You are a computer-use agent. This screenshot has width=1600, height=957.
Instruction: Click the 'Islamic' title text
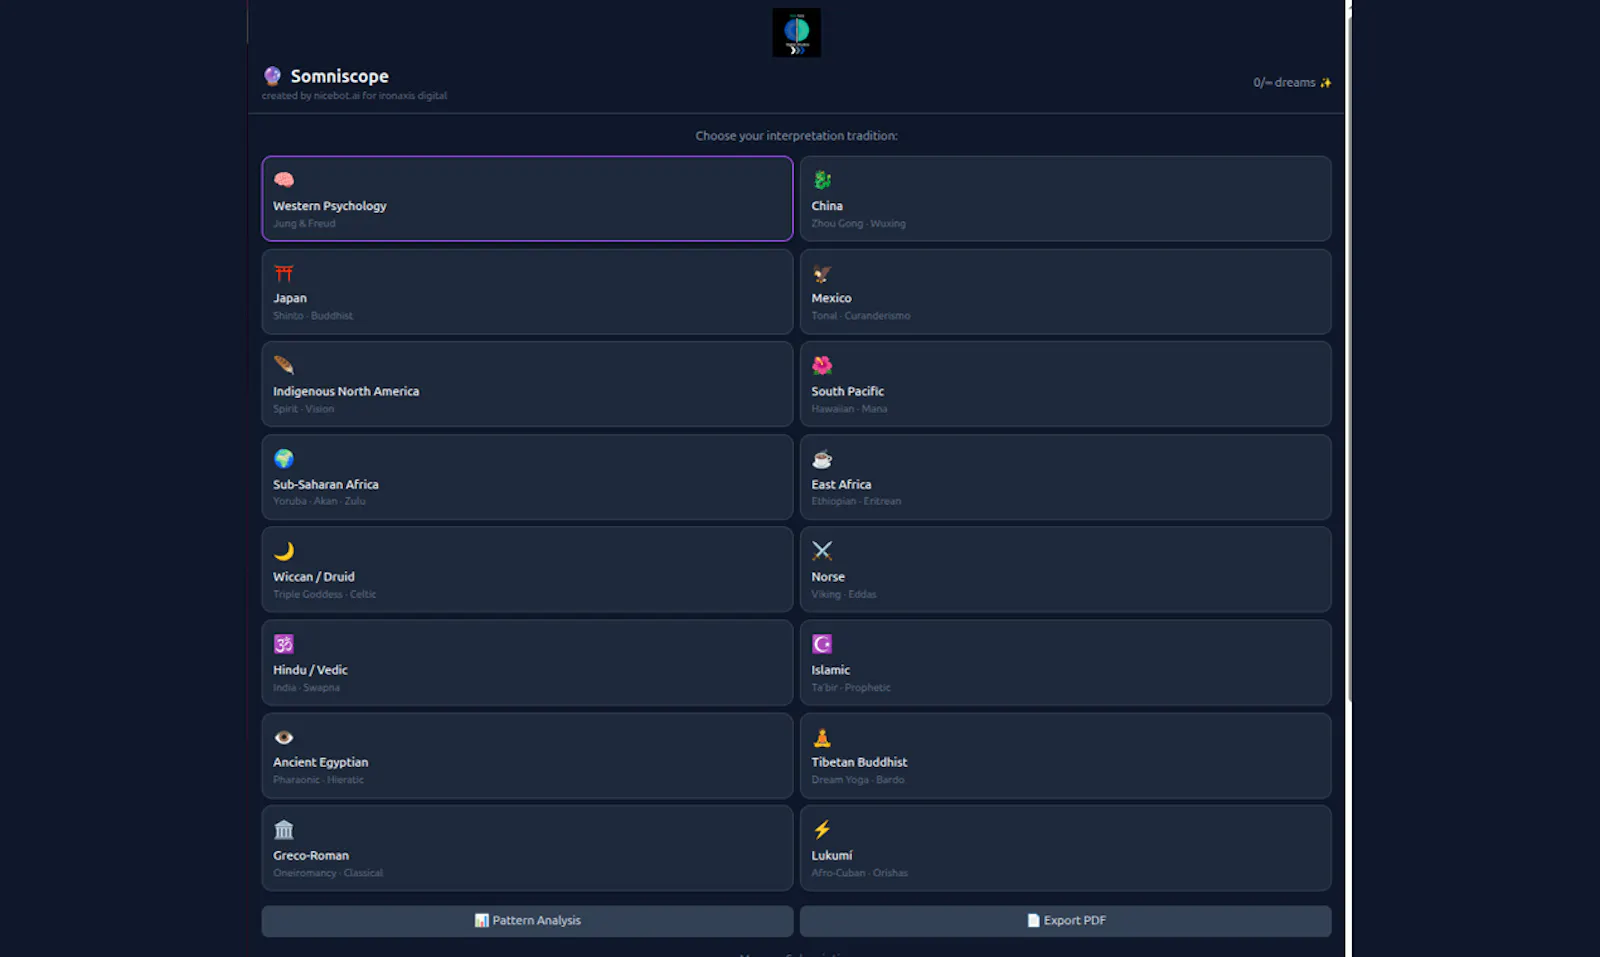pos(831,670)
